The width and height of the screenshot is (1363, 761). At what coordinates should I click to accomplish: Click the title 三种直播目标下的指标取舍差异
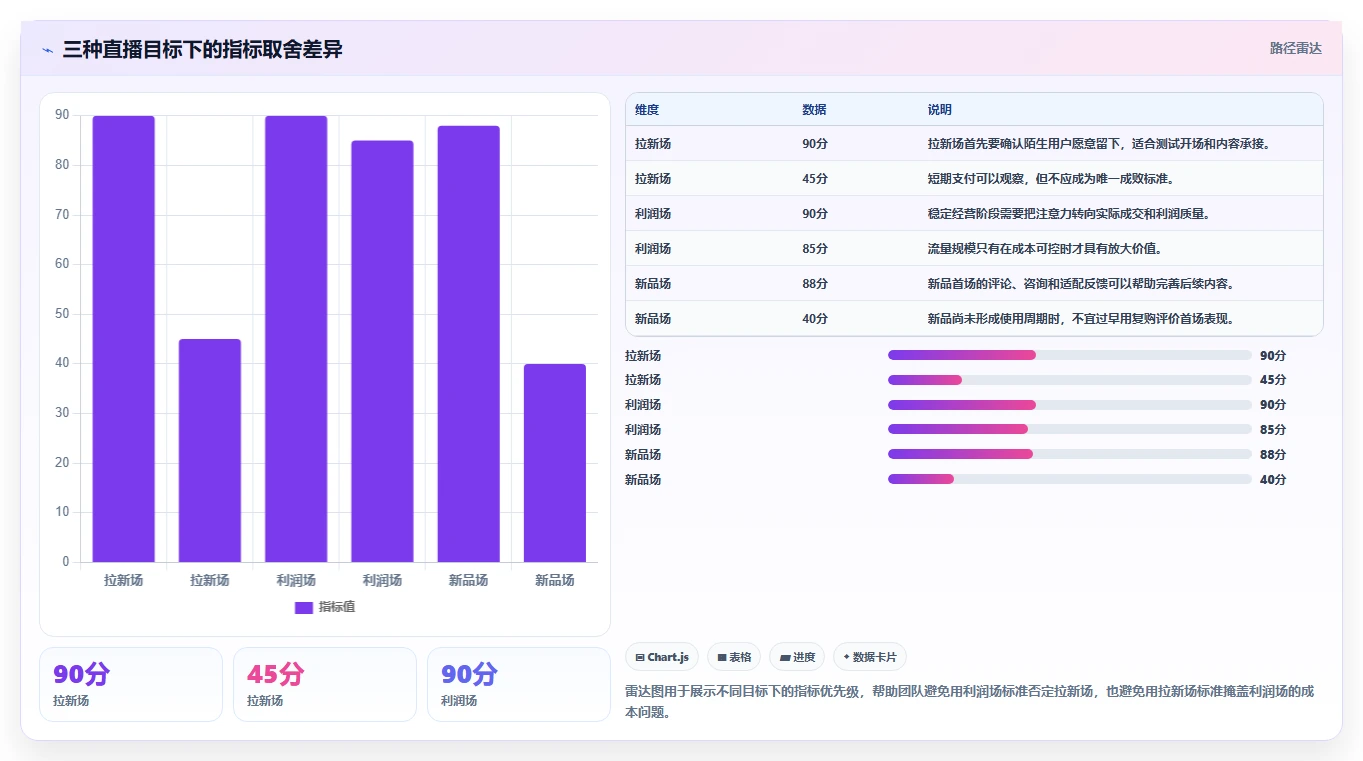tap(202, 49)
